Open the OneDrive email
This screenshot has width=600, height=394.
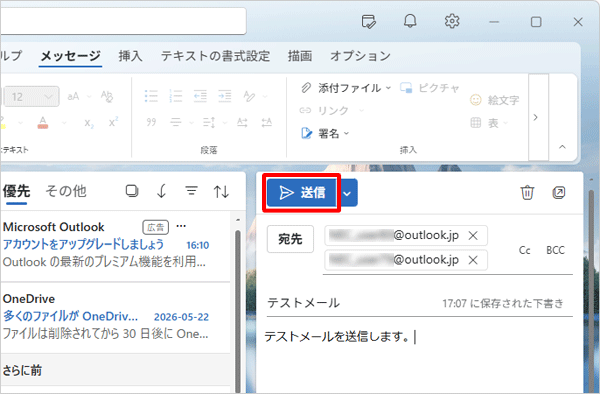116,317
